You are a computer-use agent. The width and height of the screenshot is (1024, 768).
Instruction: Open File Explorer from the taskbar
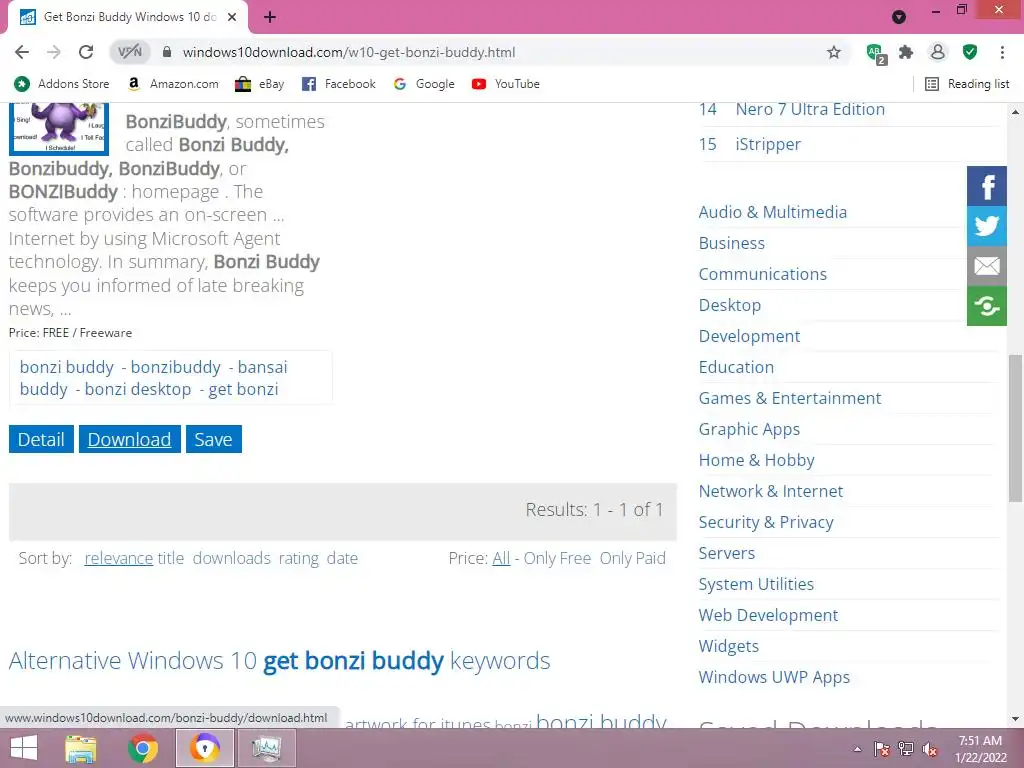pos(81,748)
